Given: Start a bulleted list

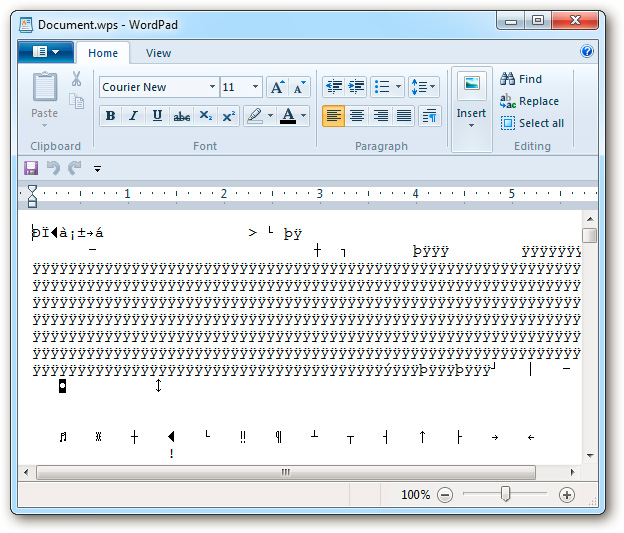Looking at the screenshot, I should pos(382,86).
